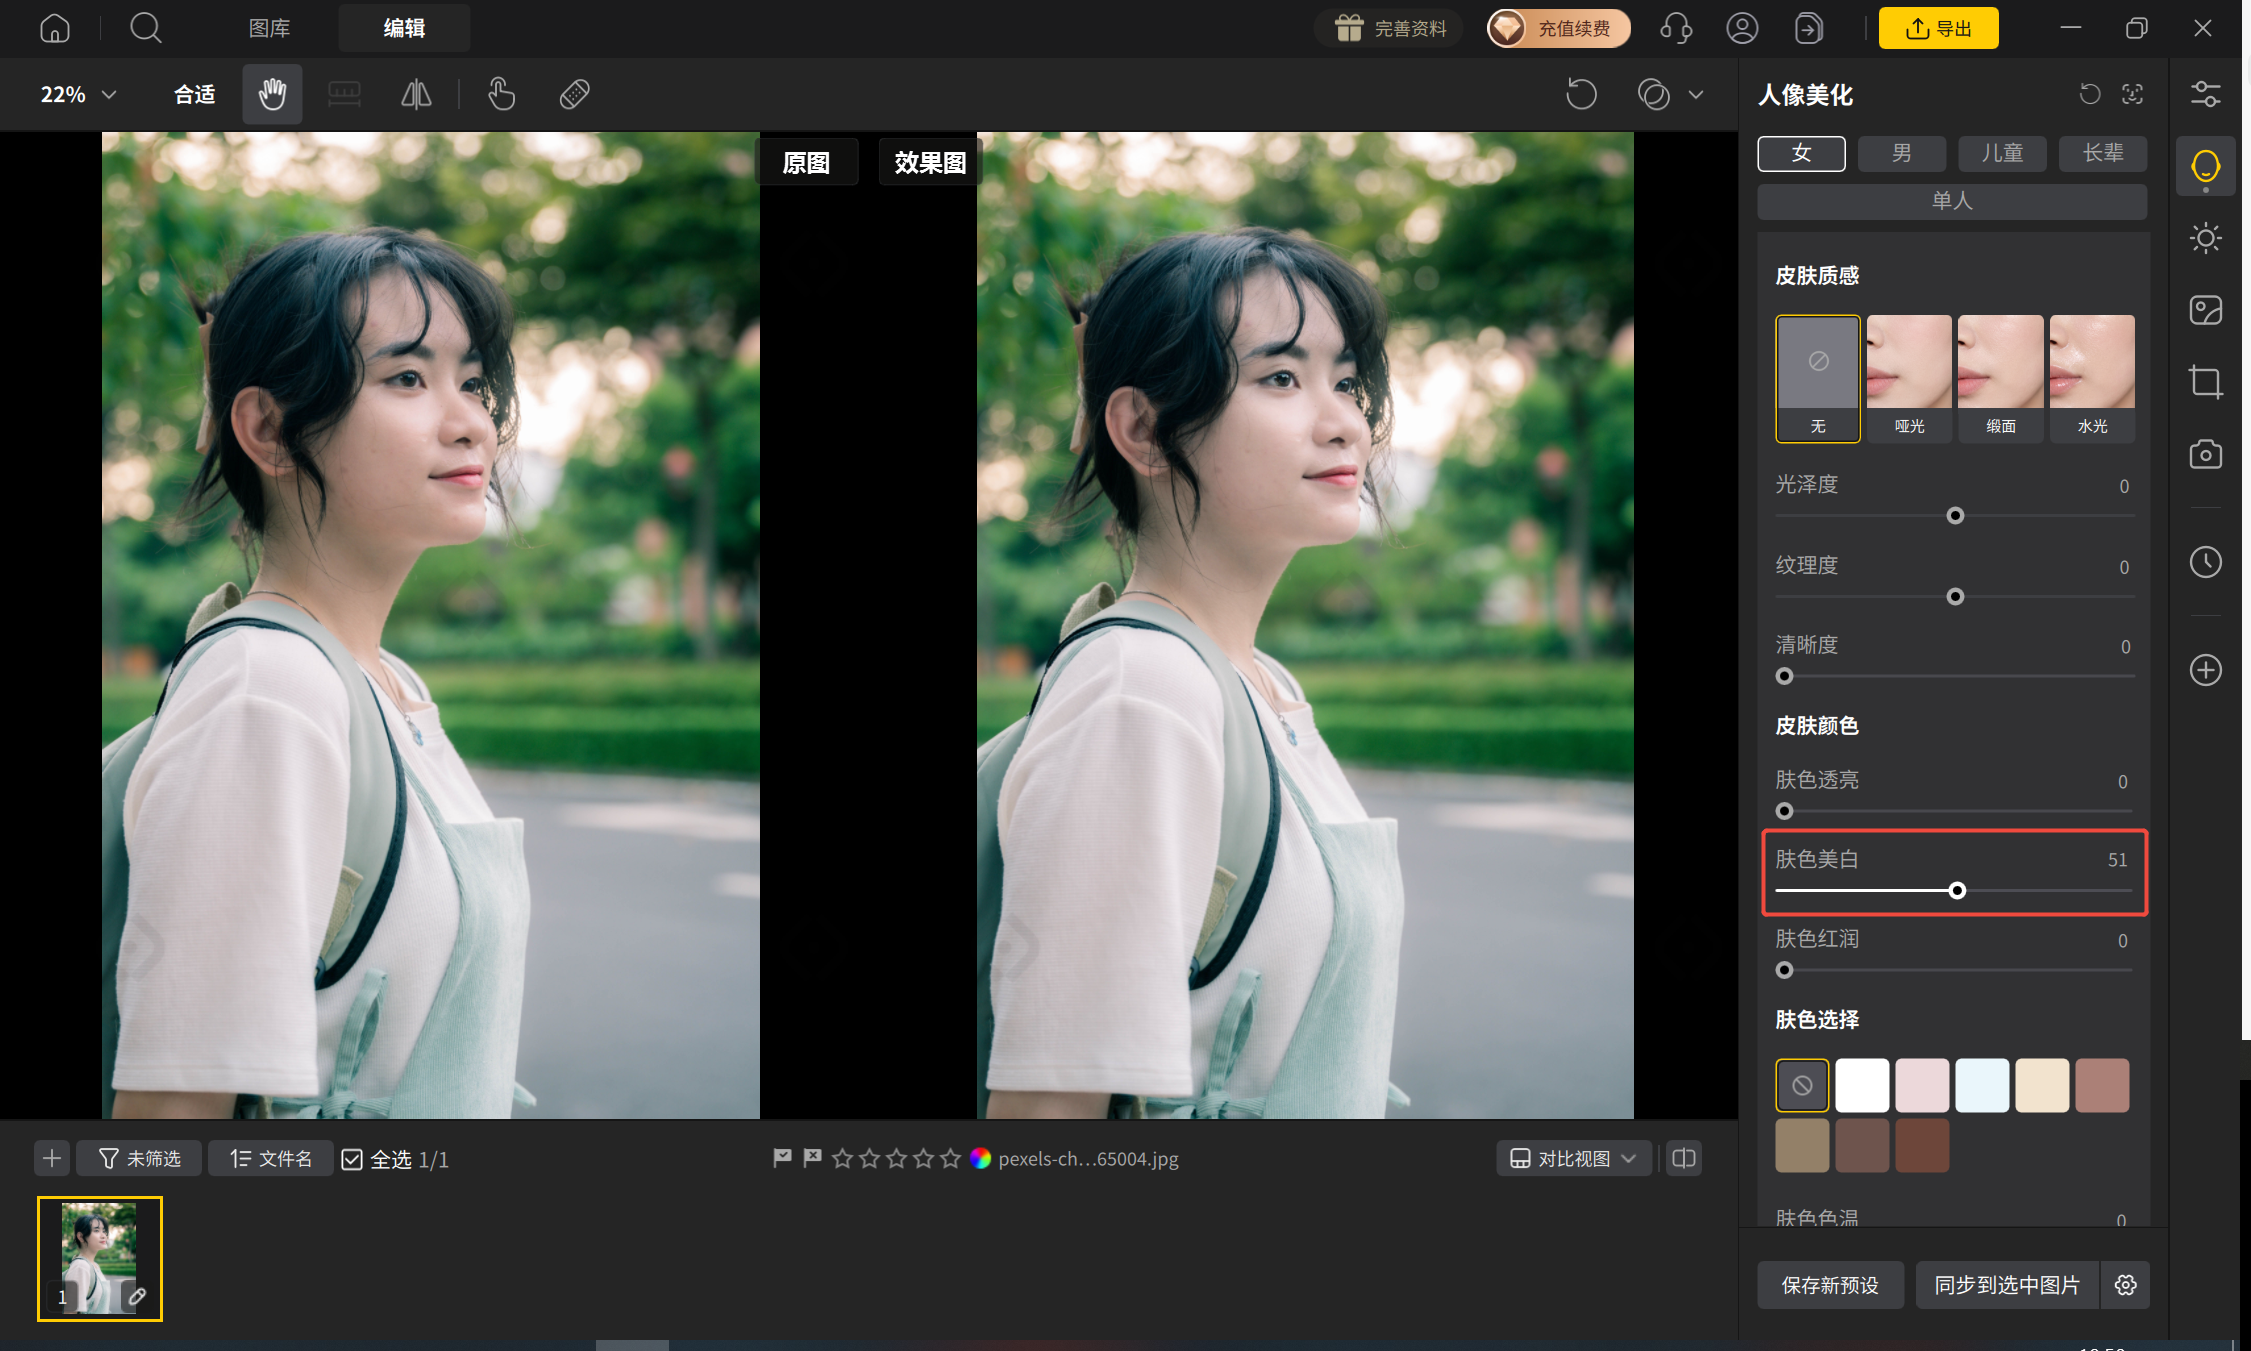This screenshot has width=2251, height=1351.
Task: Click the 同步到选中图片 button
Action: pos(2007,1285)
